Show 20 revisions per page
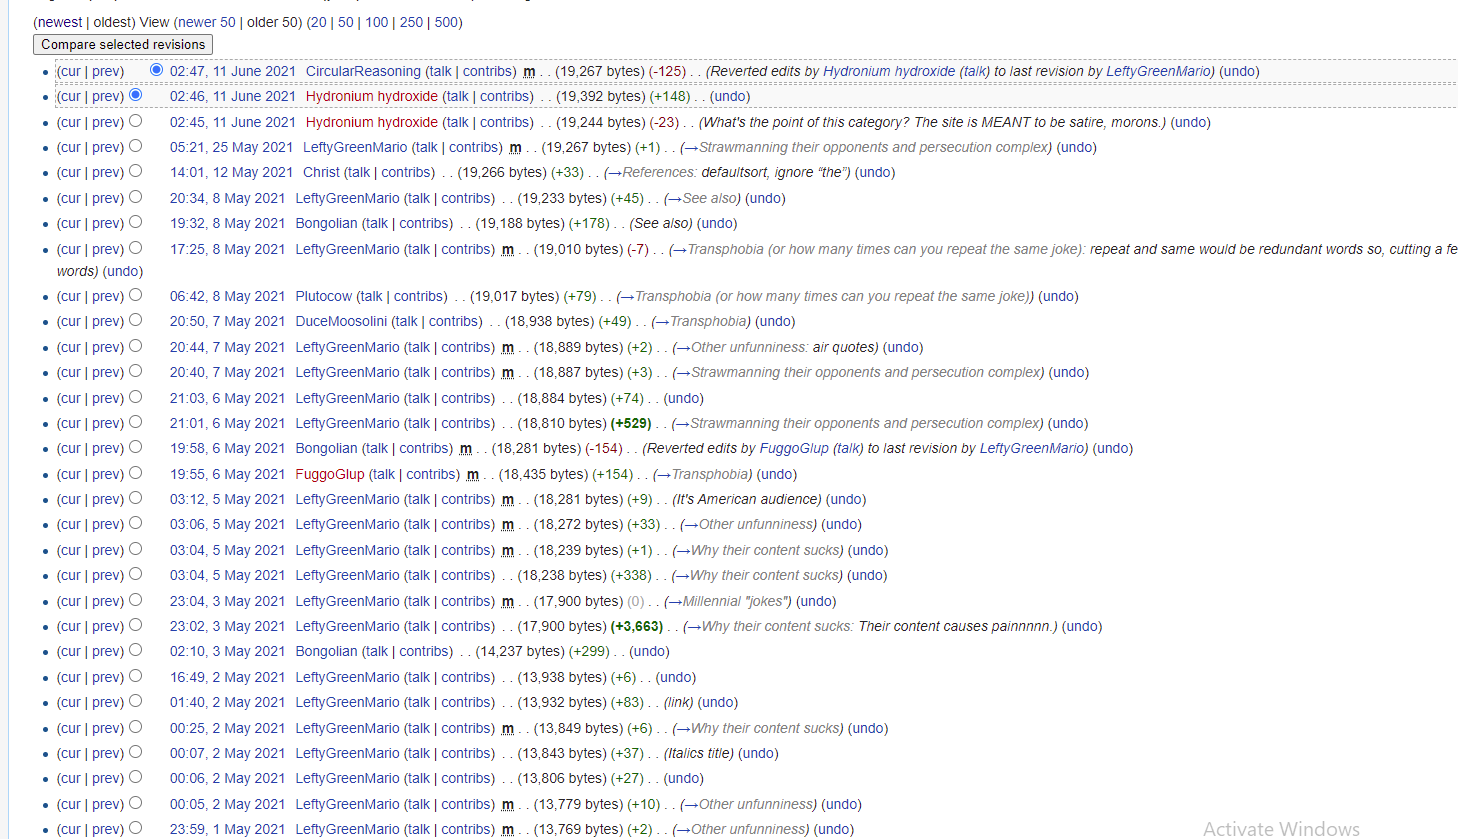 (x=318, y=22)
